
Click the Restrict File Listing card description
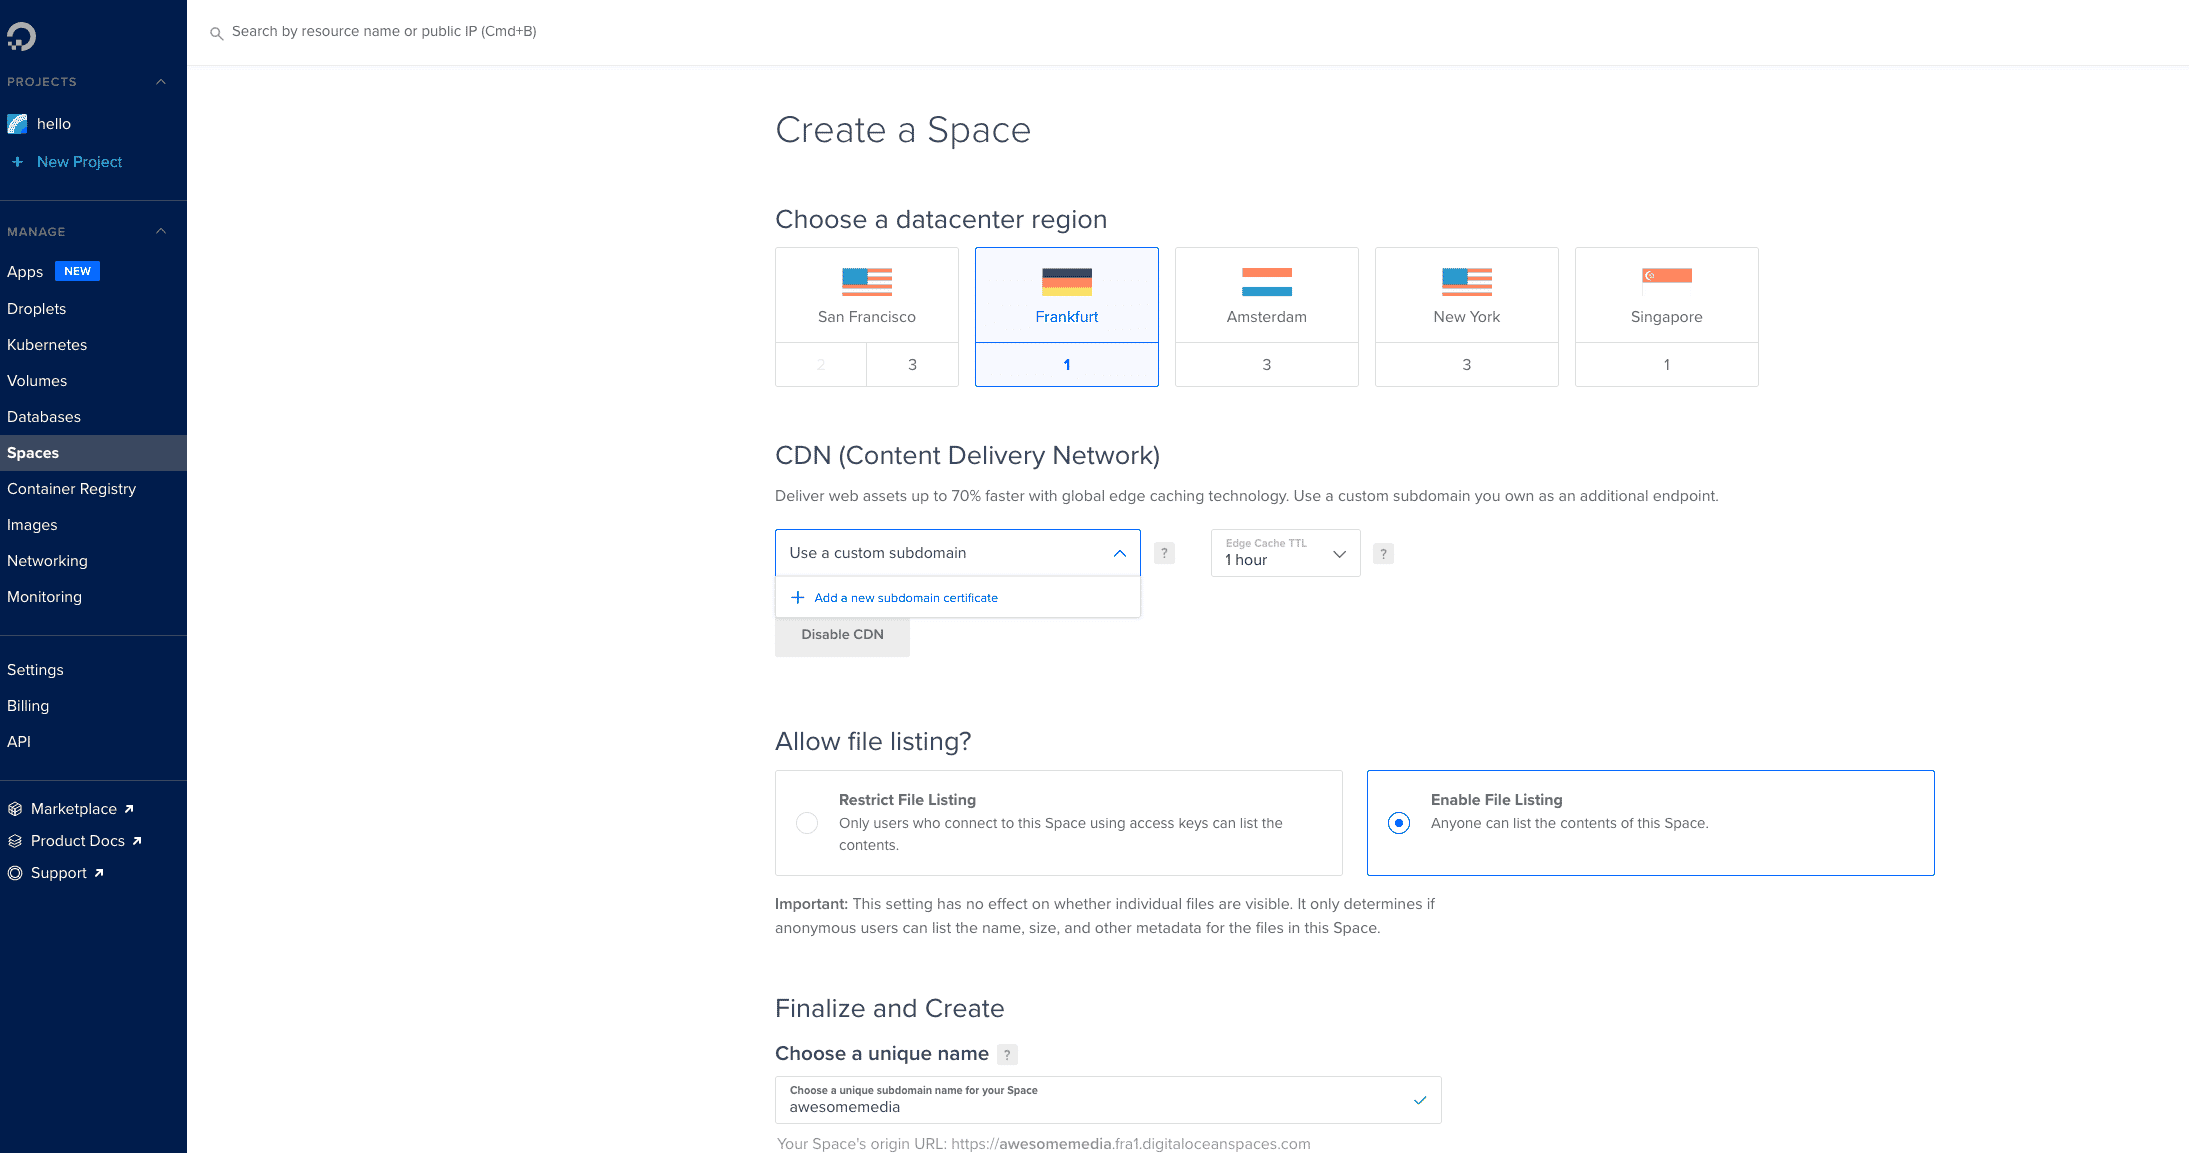tap(1061, 834)
